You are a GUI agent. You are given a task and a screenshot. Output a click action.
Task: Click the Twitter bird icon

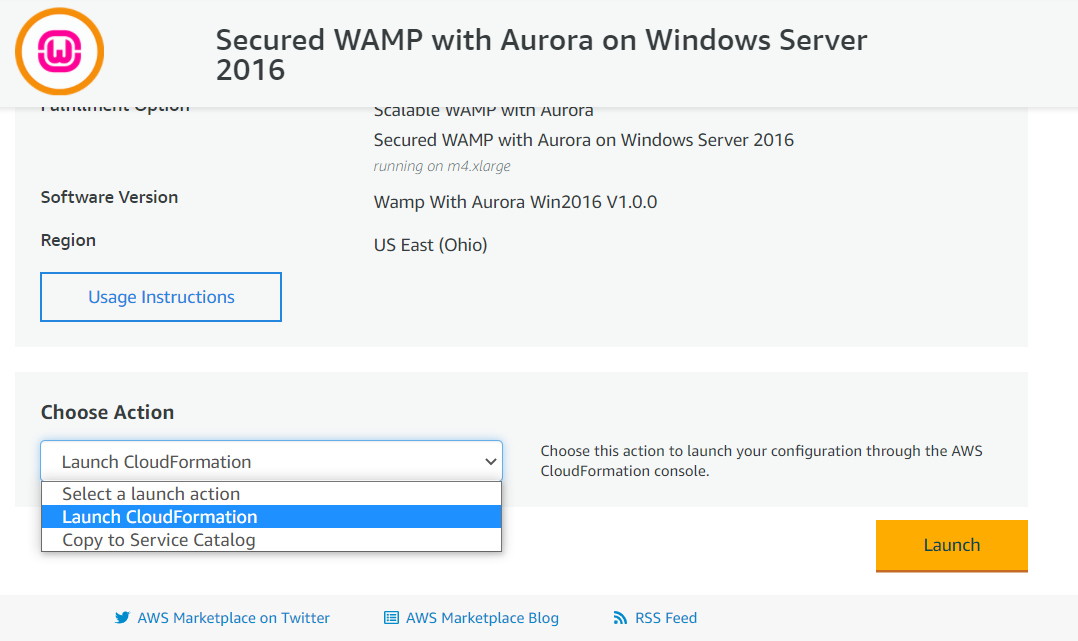[122, 618]
